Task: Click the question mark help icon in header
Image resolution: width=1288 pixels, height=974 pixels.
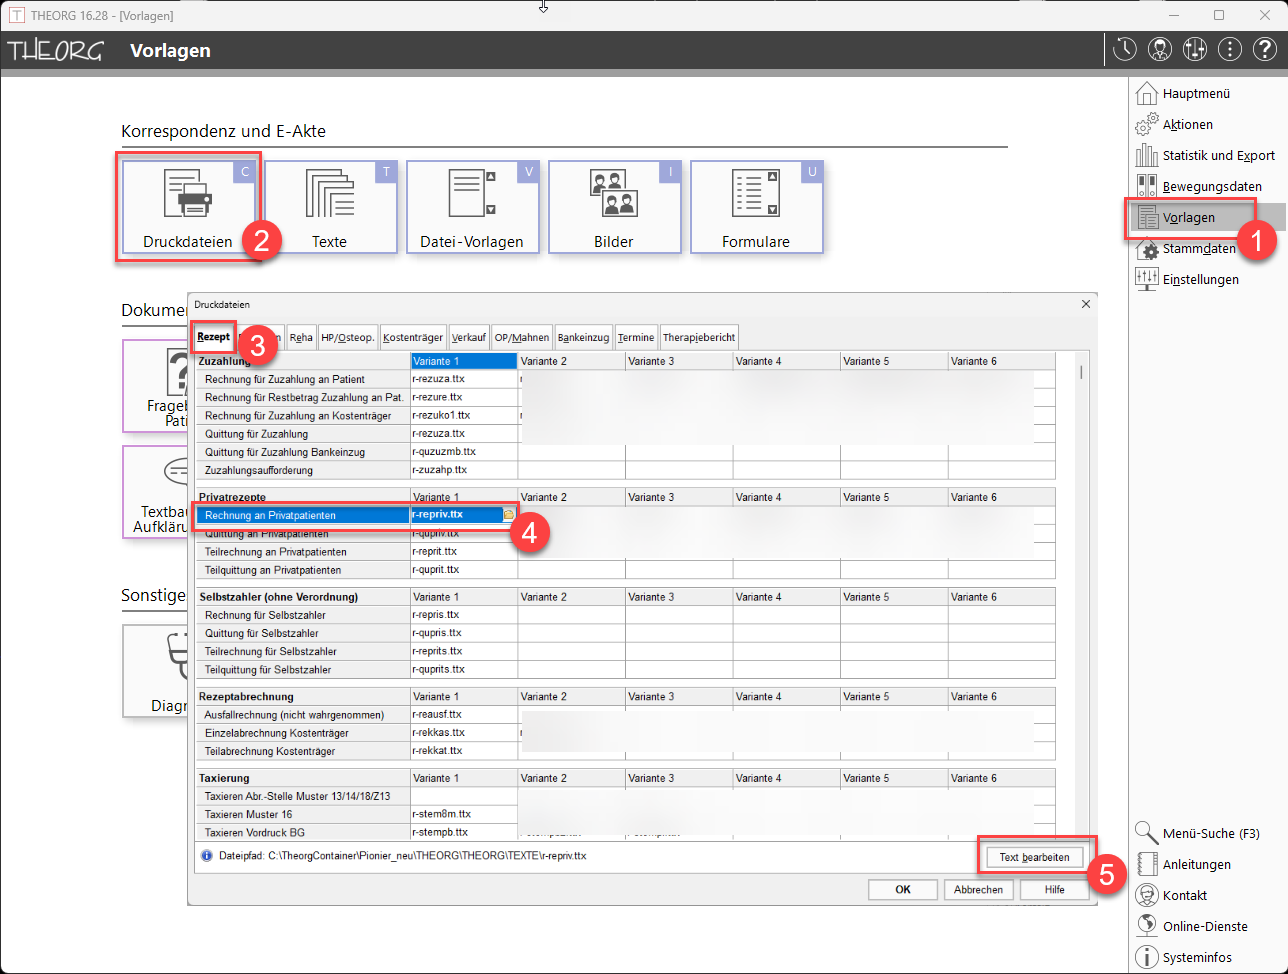Action: pyautogui.click(x=1264, y=50)
